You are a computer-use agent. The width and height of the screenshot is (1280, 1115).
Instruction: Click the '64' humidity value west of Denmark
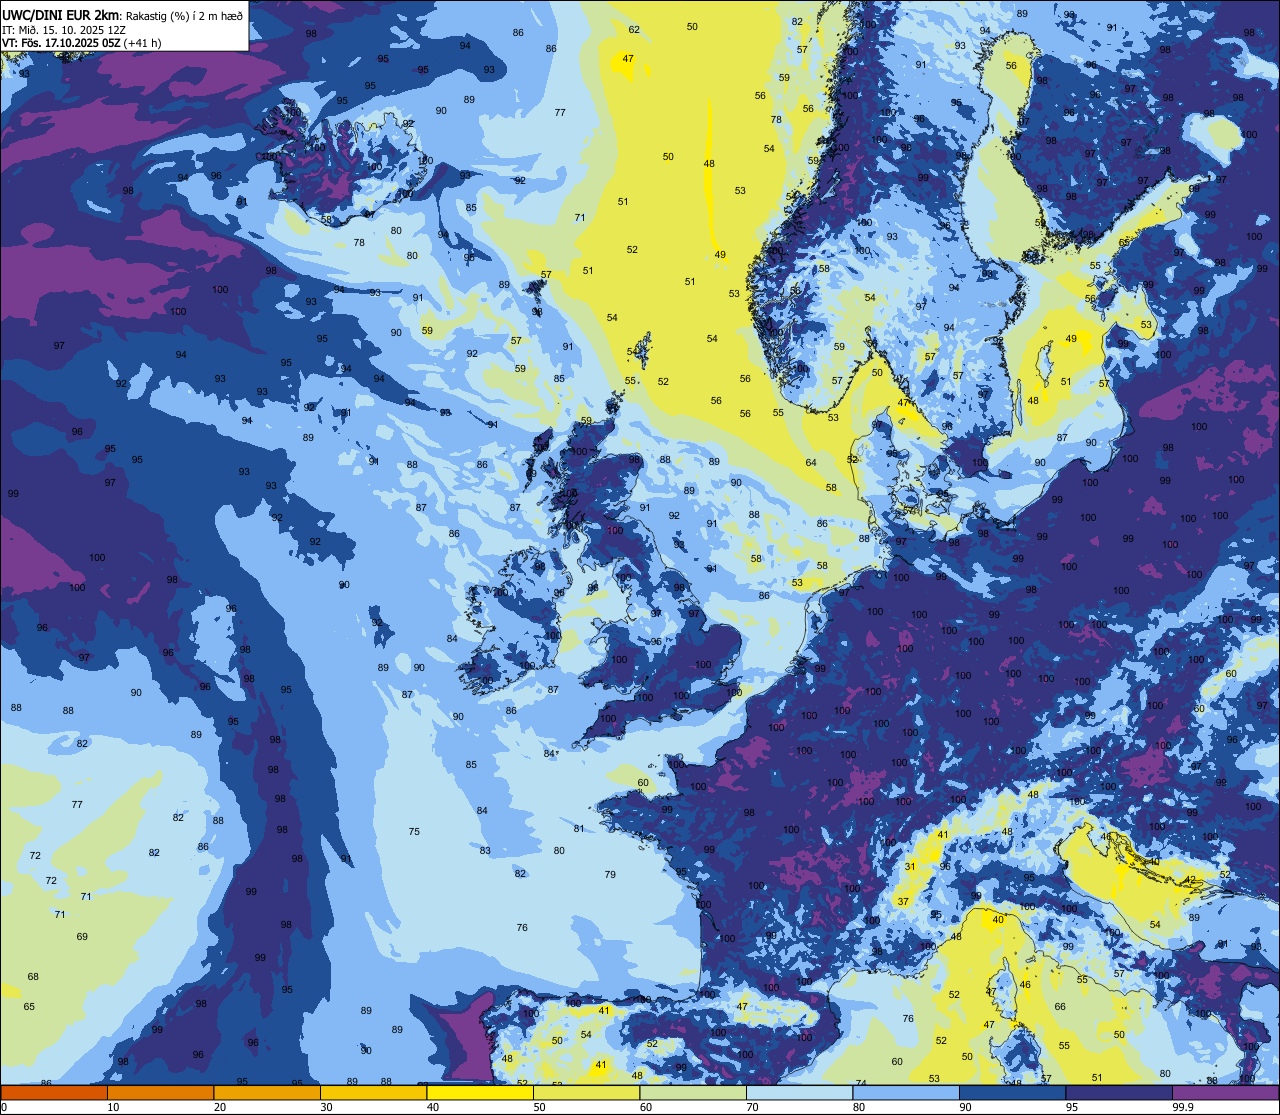(x=811, y=462)
